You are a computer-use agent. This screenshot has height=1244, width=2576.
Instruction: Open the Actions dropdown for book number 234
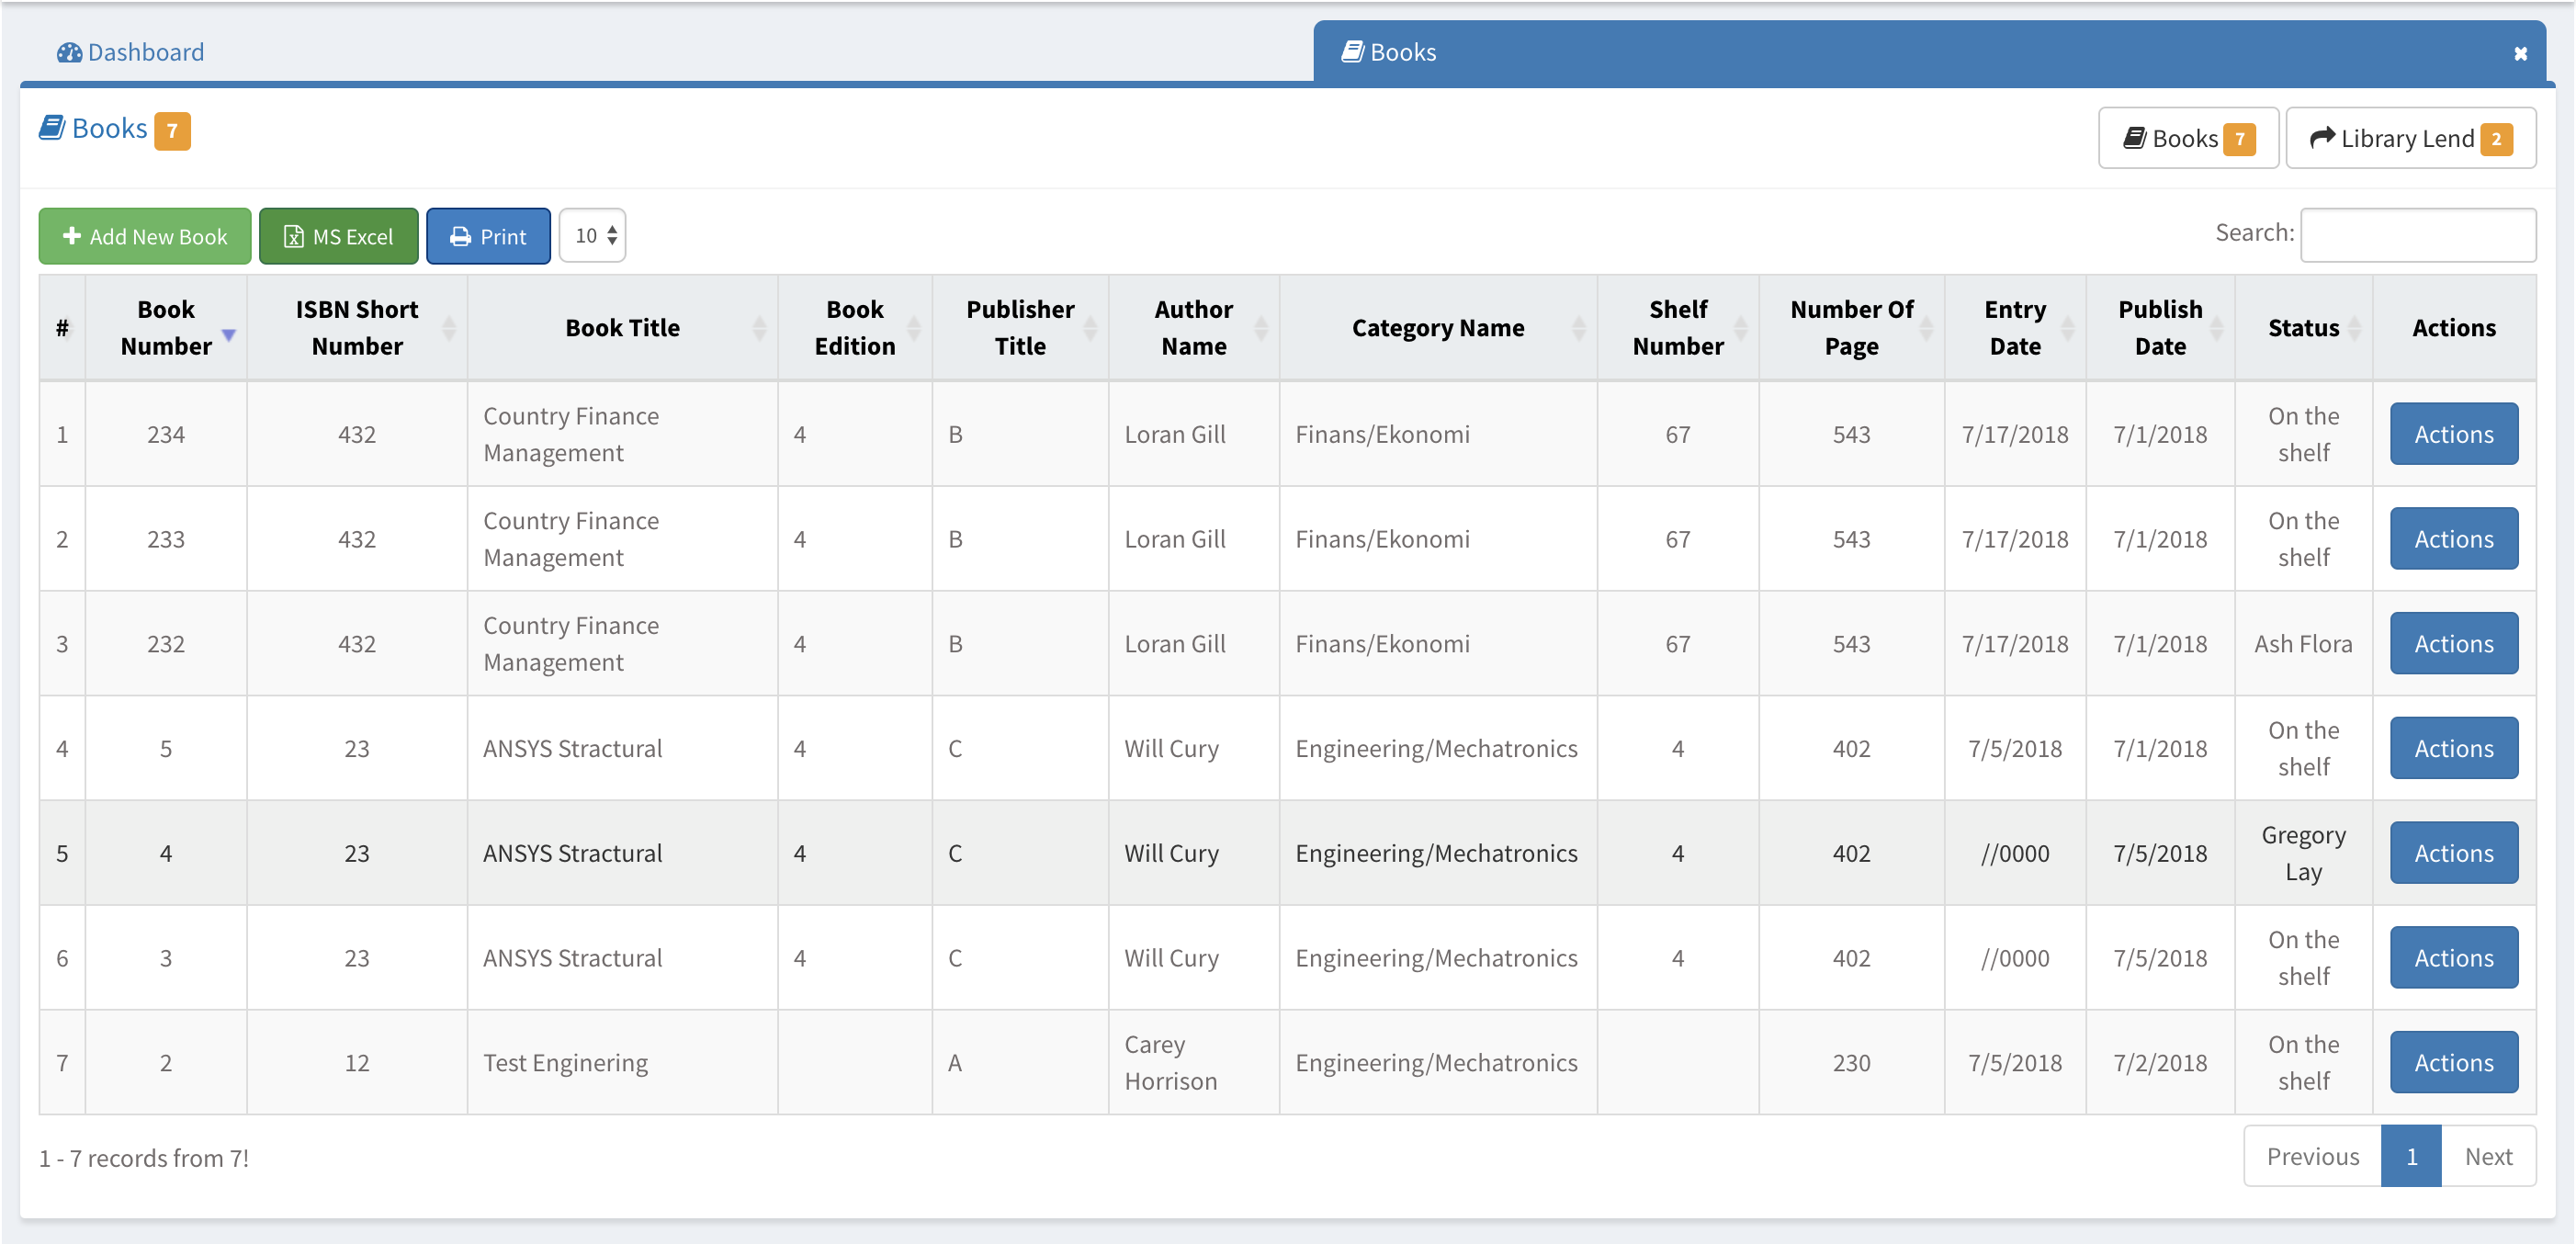[2453, 434]
